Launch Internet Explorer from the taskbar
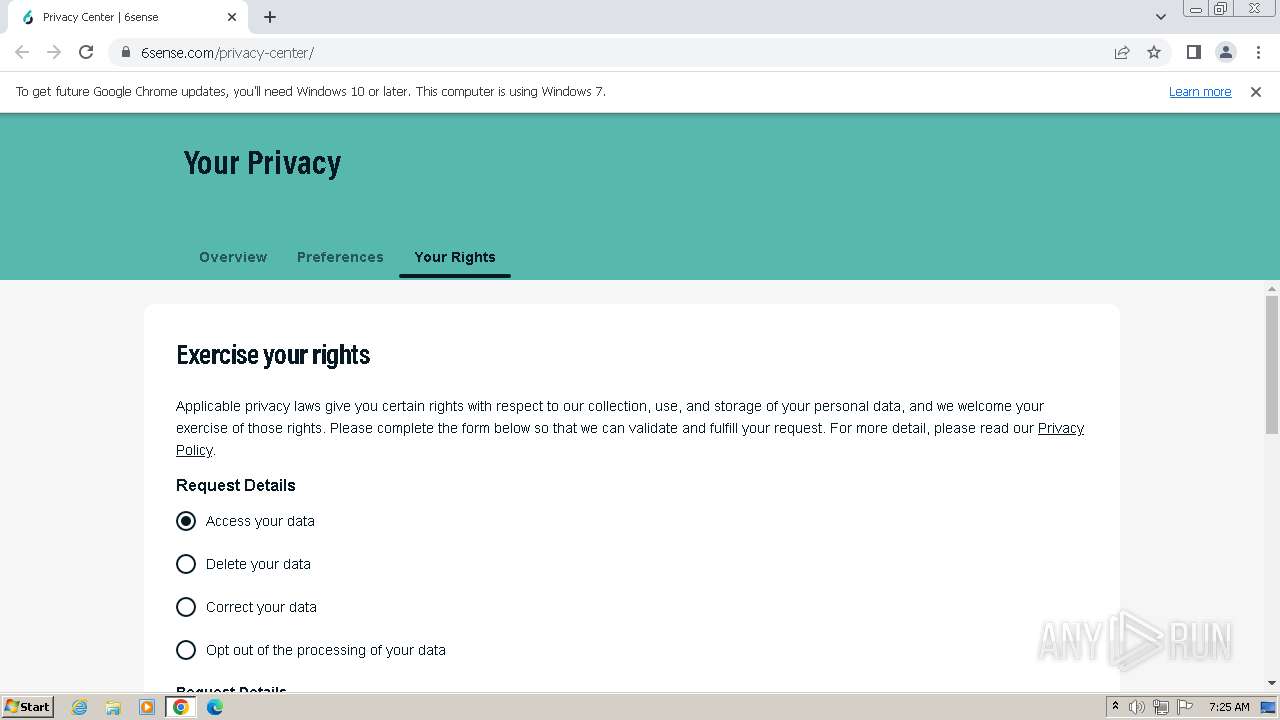Screen dimensions: 1280x720 click(80, 707)
